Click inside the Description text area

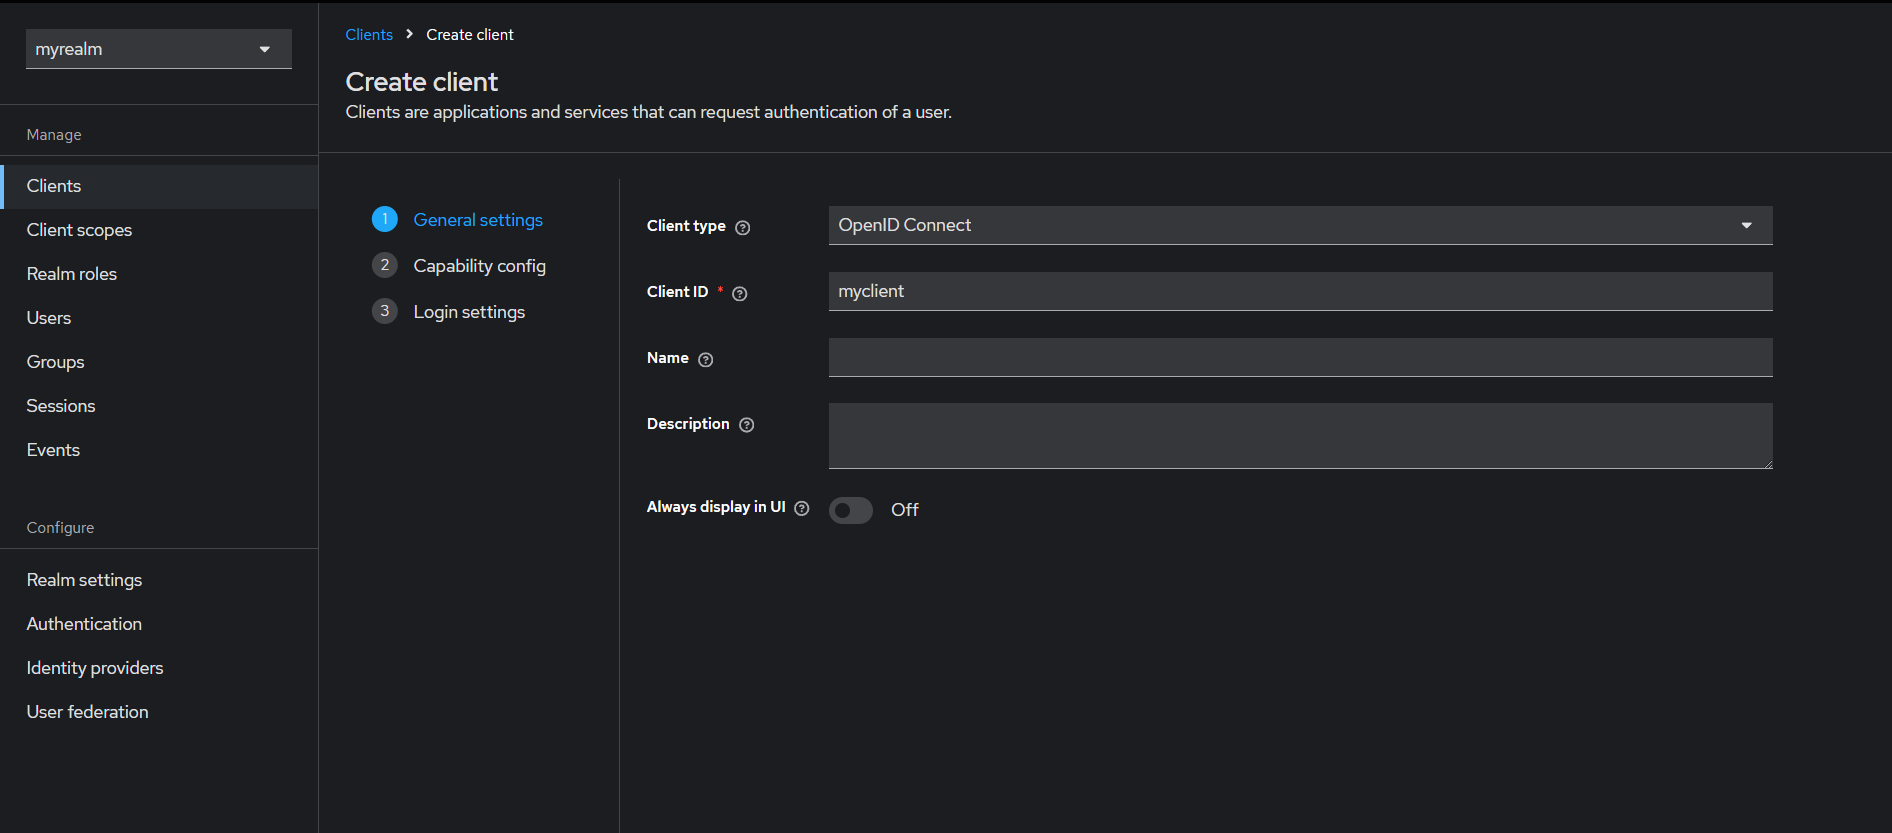click(x=1300, y=436)
